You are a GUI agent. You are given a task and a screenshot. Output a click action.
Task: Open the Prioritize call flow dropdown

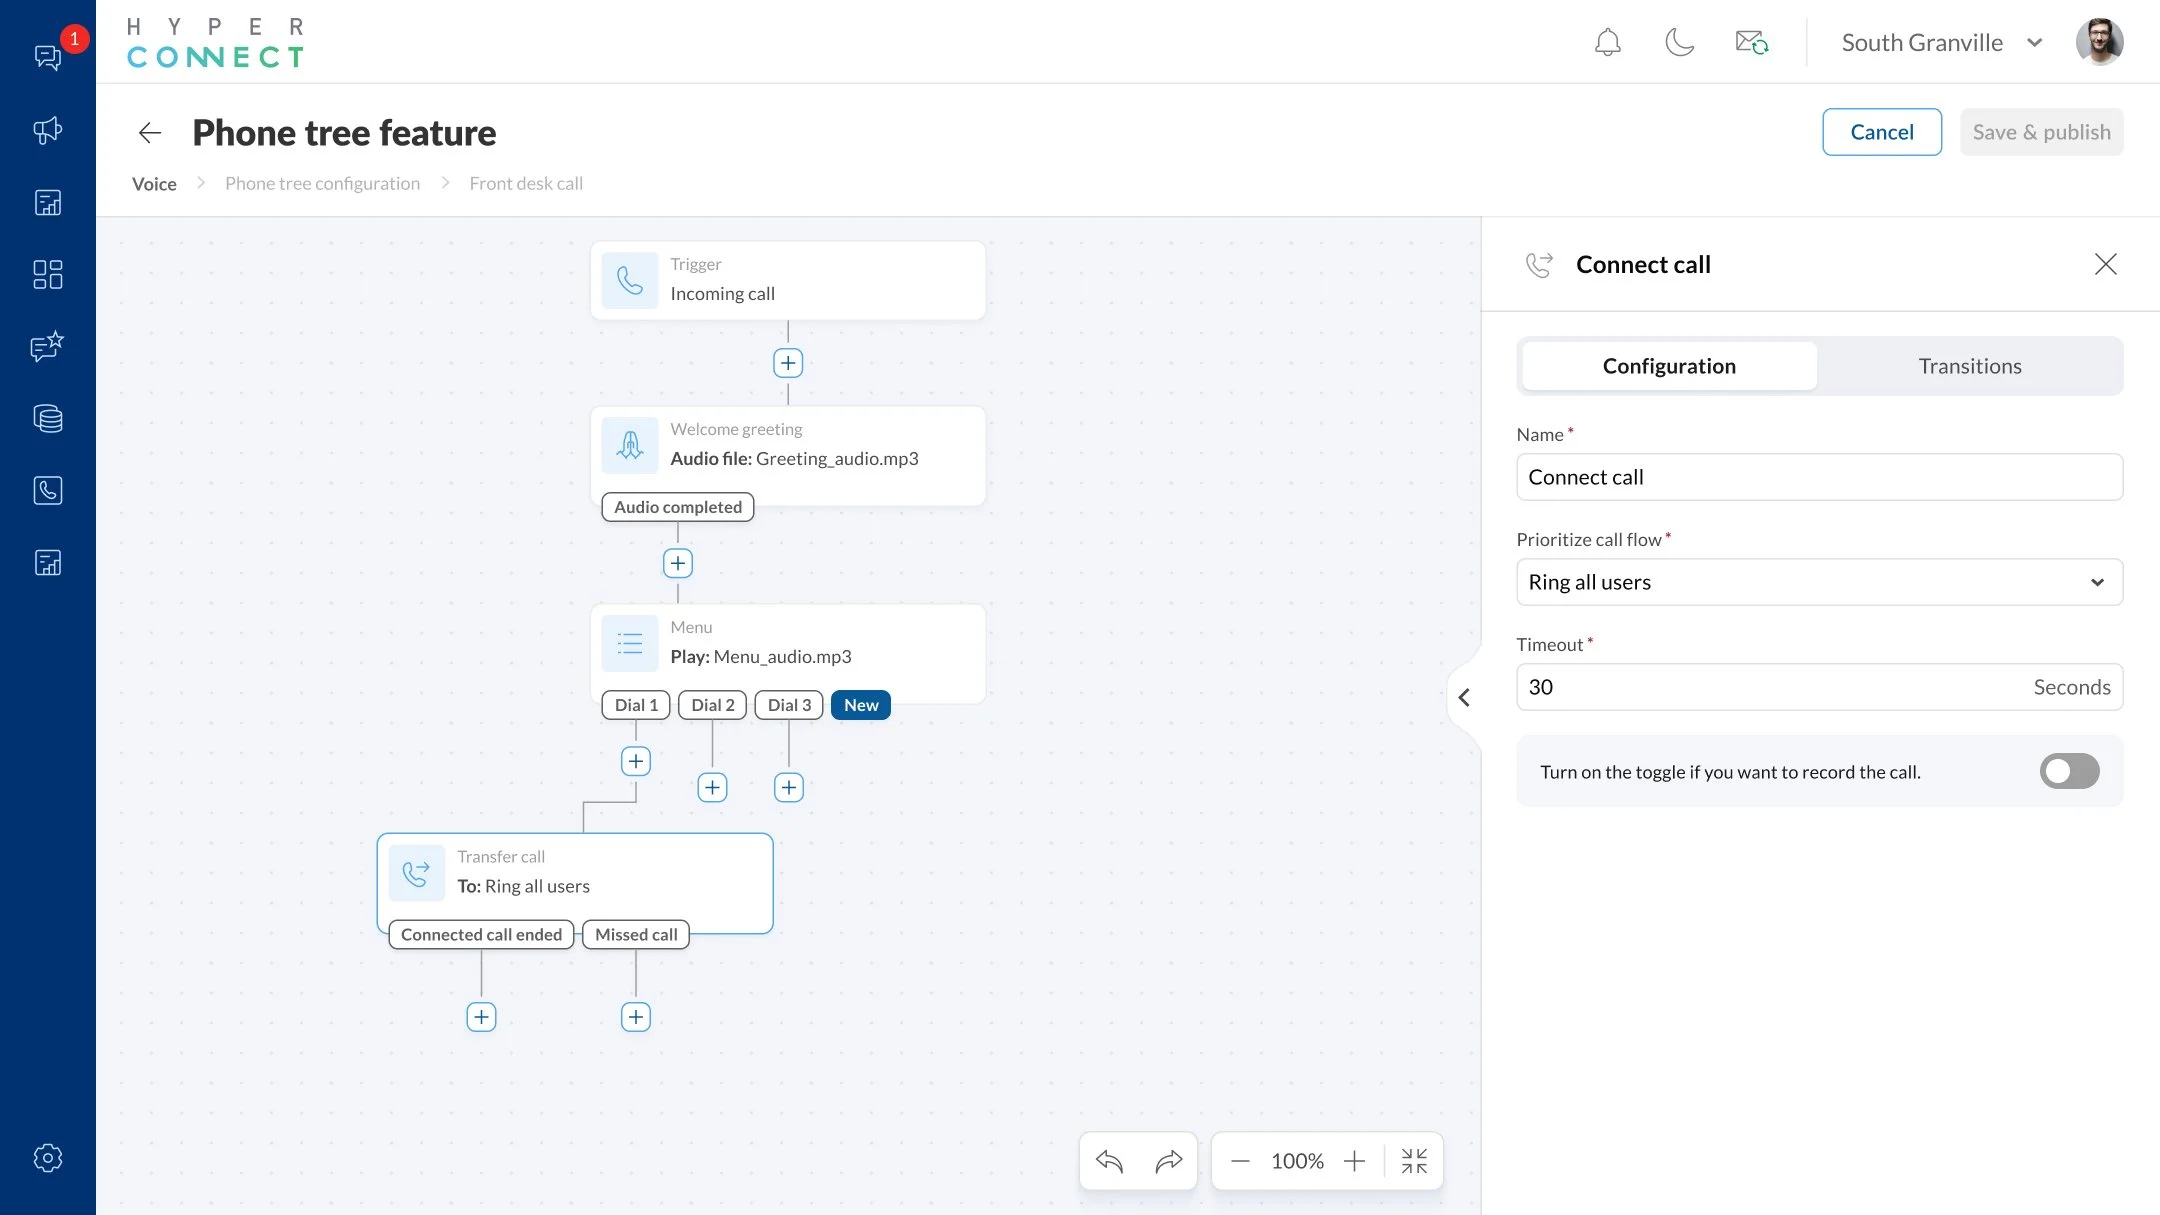pyautogui.click(x=1818, y=582)
